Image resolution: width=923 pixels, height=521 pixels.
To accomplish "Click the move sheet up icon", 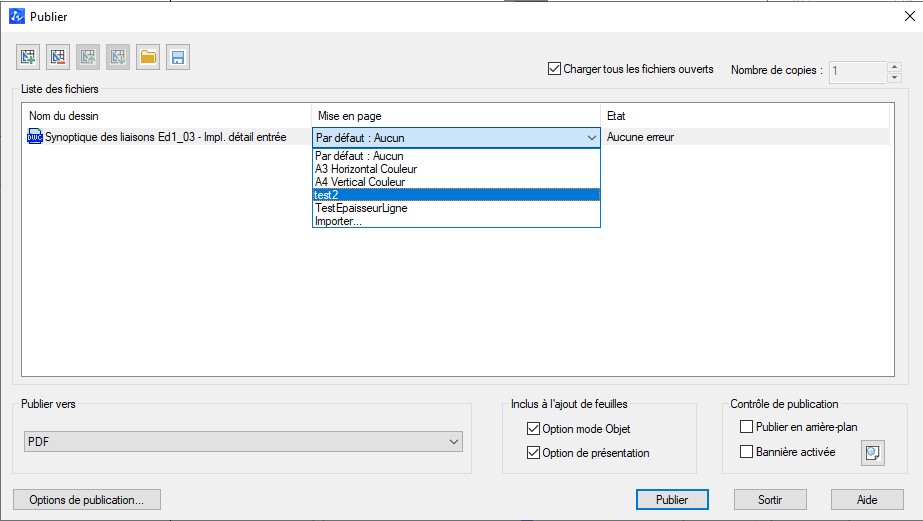I will [88, 57].
